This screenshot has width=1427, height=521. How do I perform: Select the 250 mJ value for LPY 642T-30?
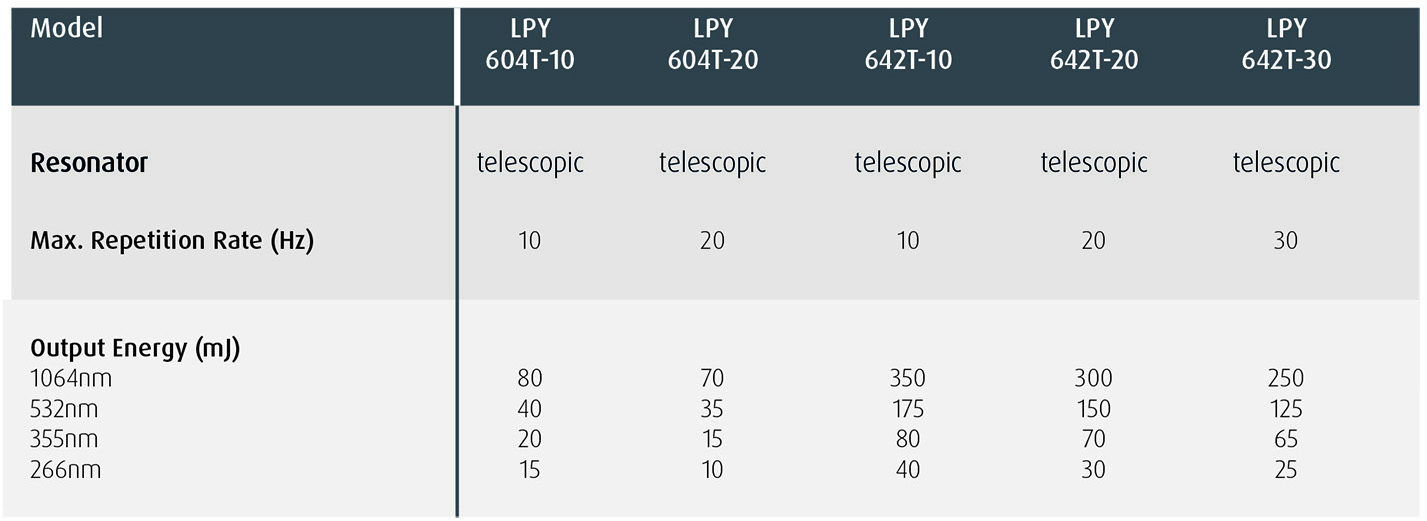click(x=1285, y=379)
